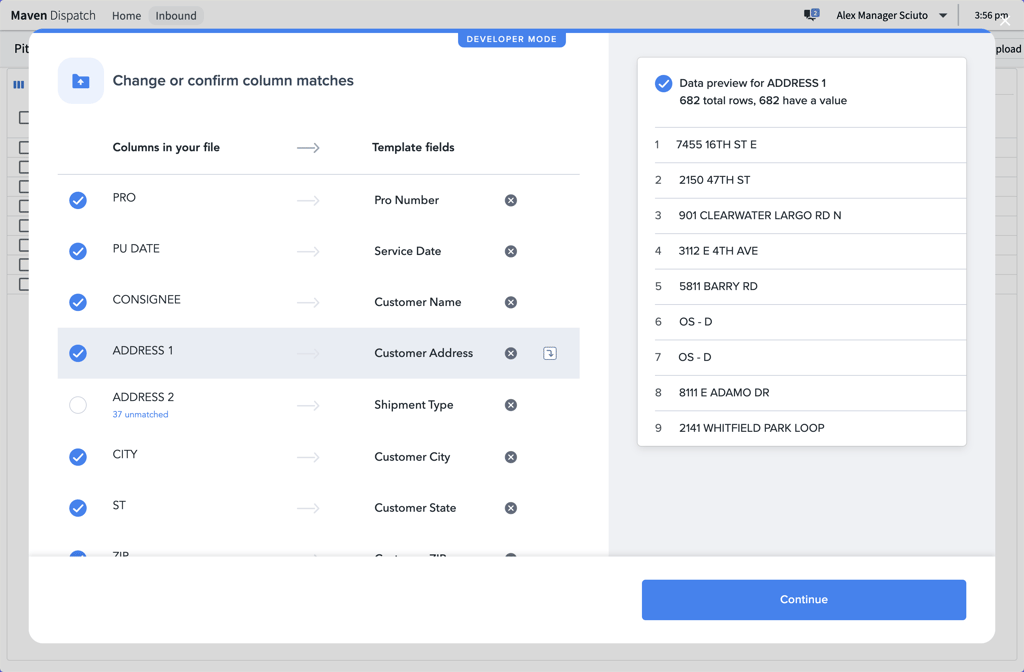Remove the Customer Address field match
Image resolution: width=1024 pixels, height=672 pixels.
(x=511, y=353)
